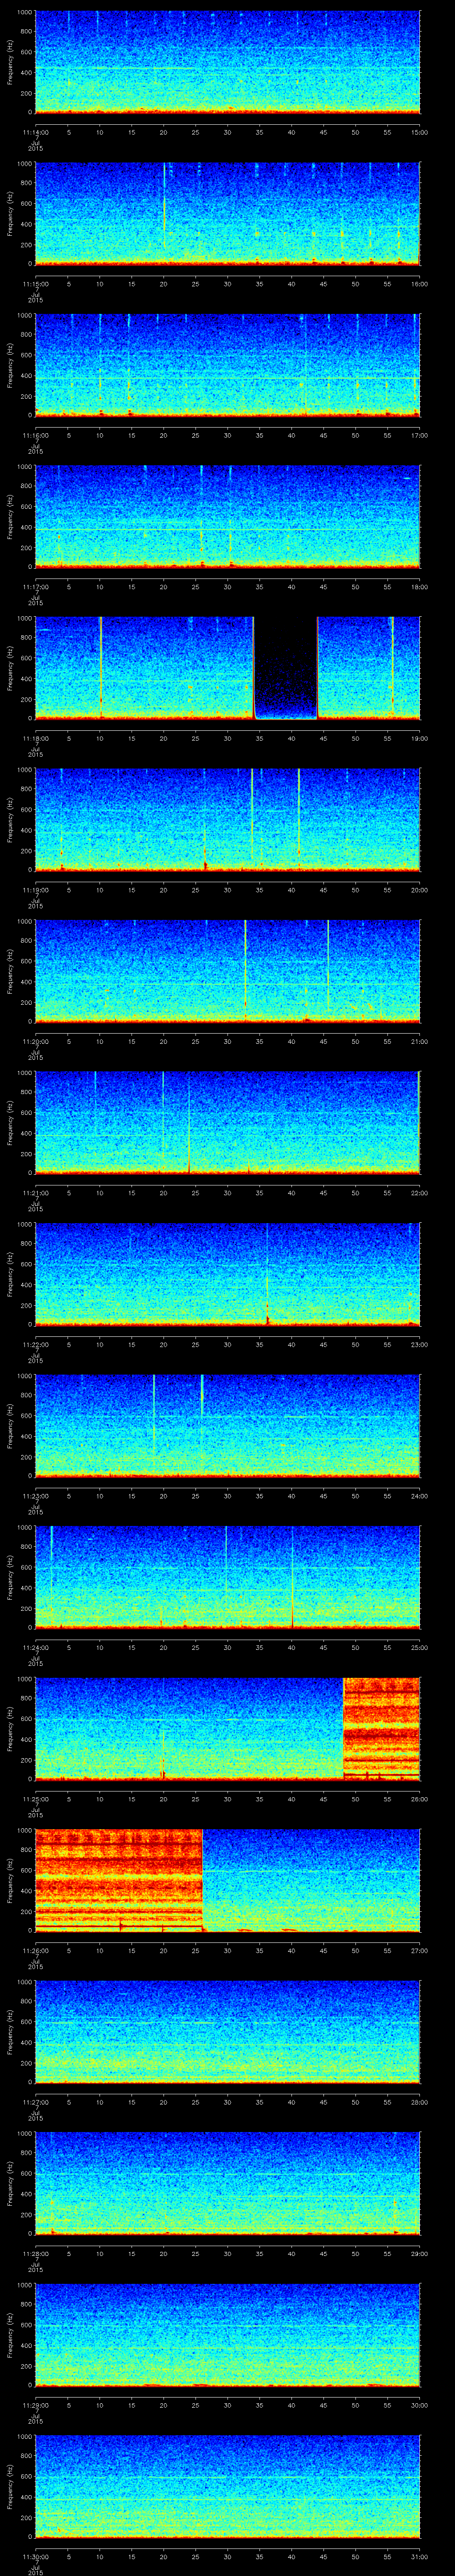Pick the spectrogram panel starting at 11:24:00

tap(227, 1577)
